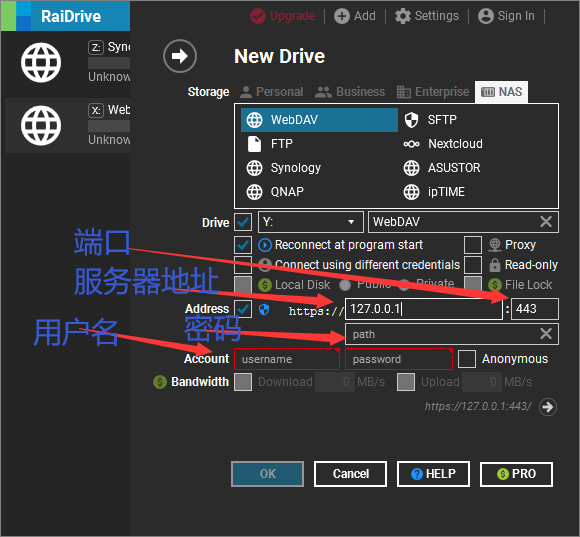Viewport: 580px width, 537px height.
Task: Click the Bandwidth dollar PRO icon
Action: (160, 382)
